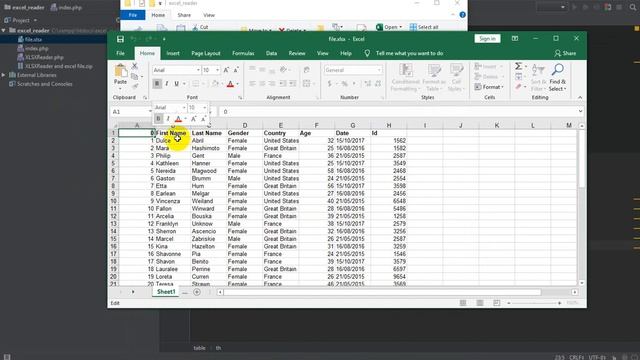Switch to the Page Layout tab
Image resolution: width=640 pixels, height=360 pixels.
point(206,53)
